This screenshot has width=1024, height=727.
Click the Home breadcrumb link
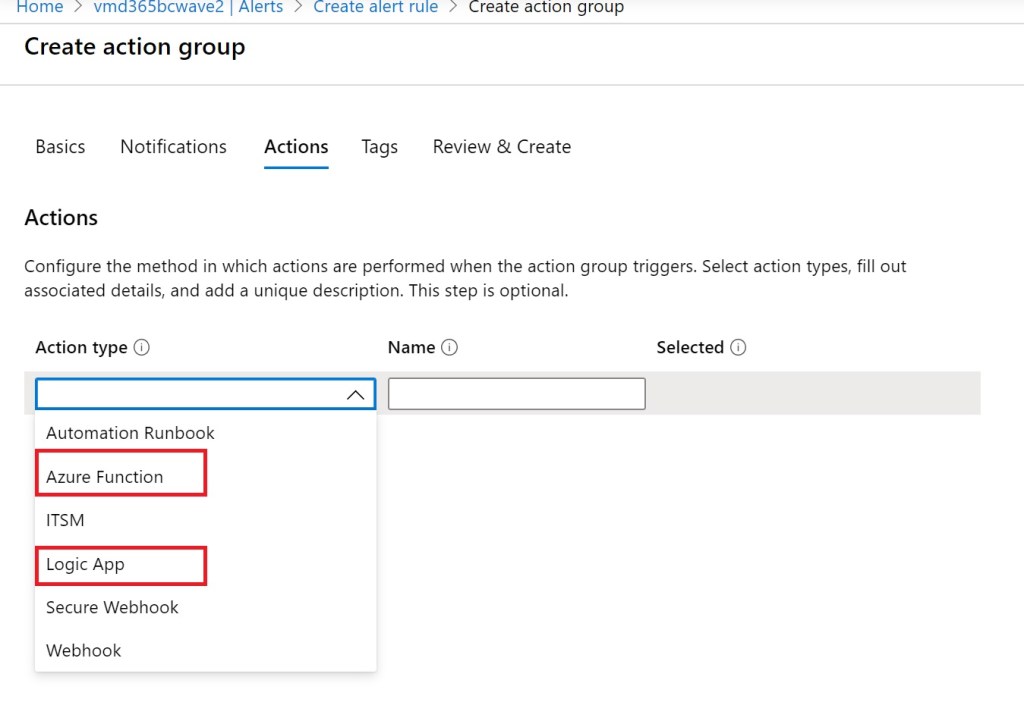tap(40, 8)
